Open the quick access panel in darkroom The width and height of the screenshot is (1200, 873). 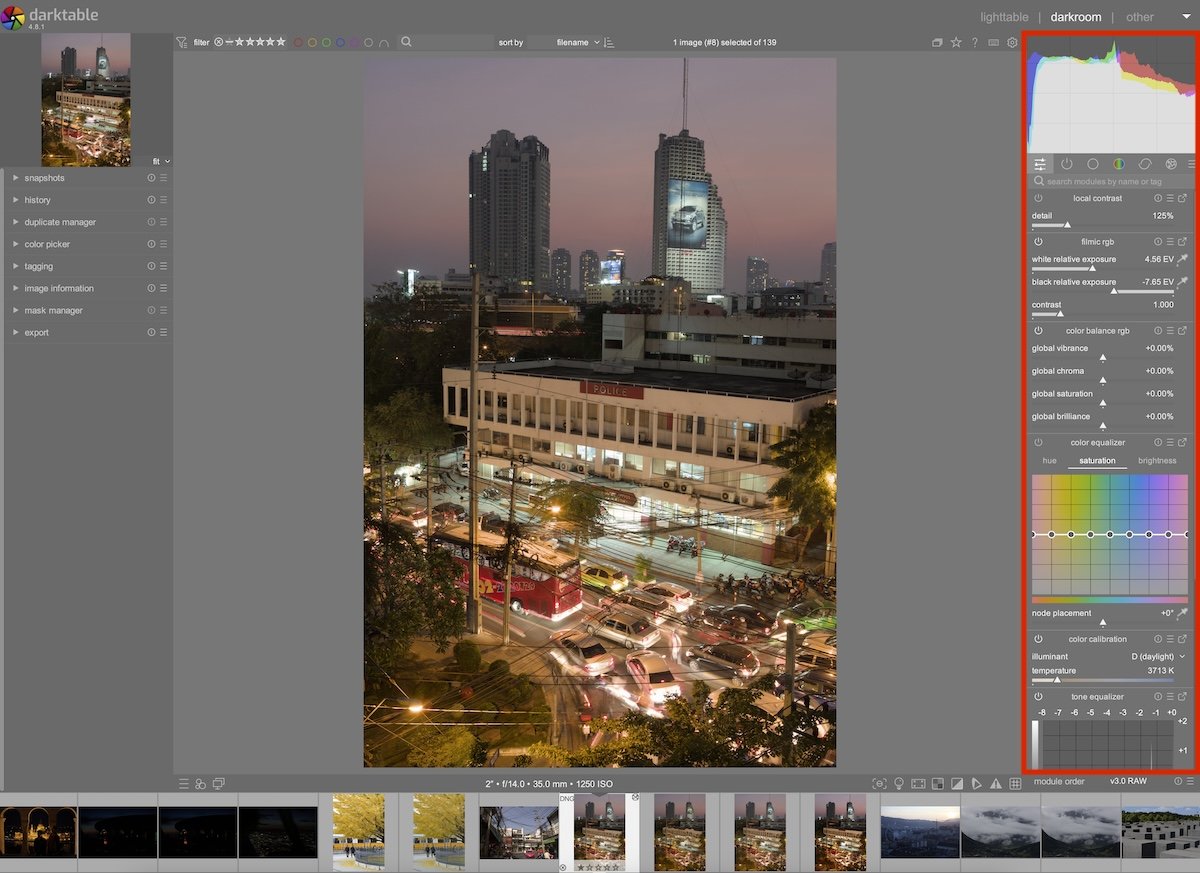[x=1040, y=164]
